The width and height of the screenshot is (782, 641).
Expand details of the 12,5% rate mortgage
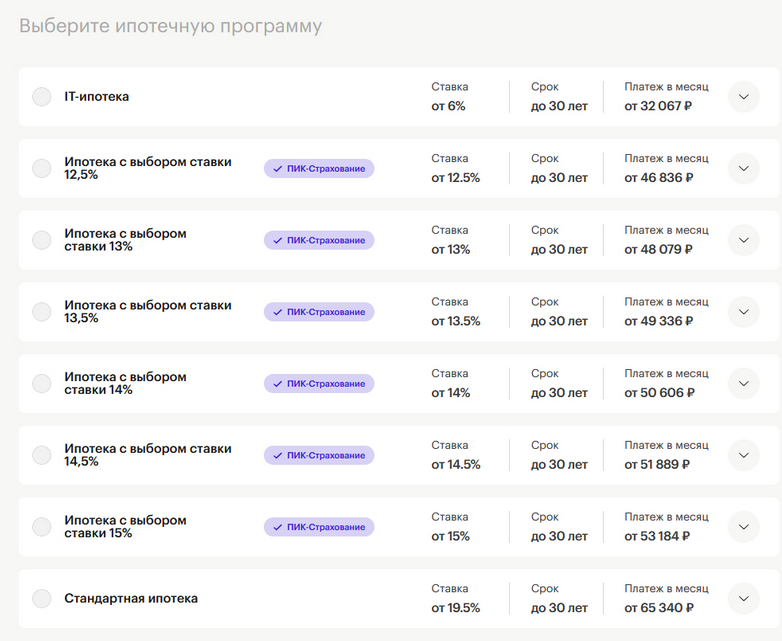pyautogui.click(x=743, y=169)
